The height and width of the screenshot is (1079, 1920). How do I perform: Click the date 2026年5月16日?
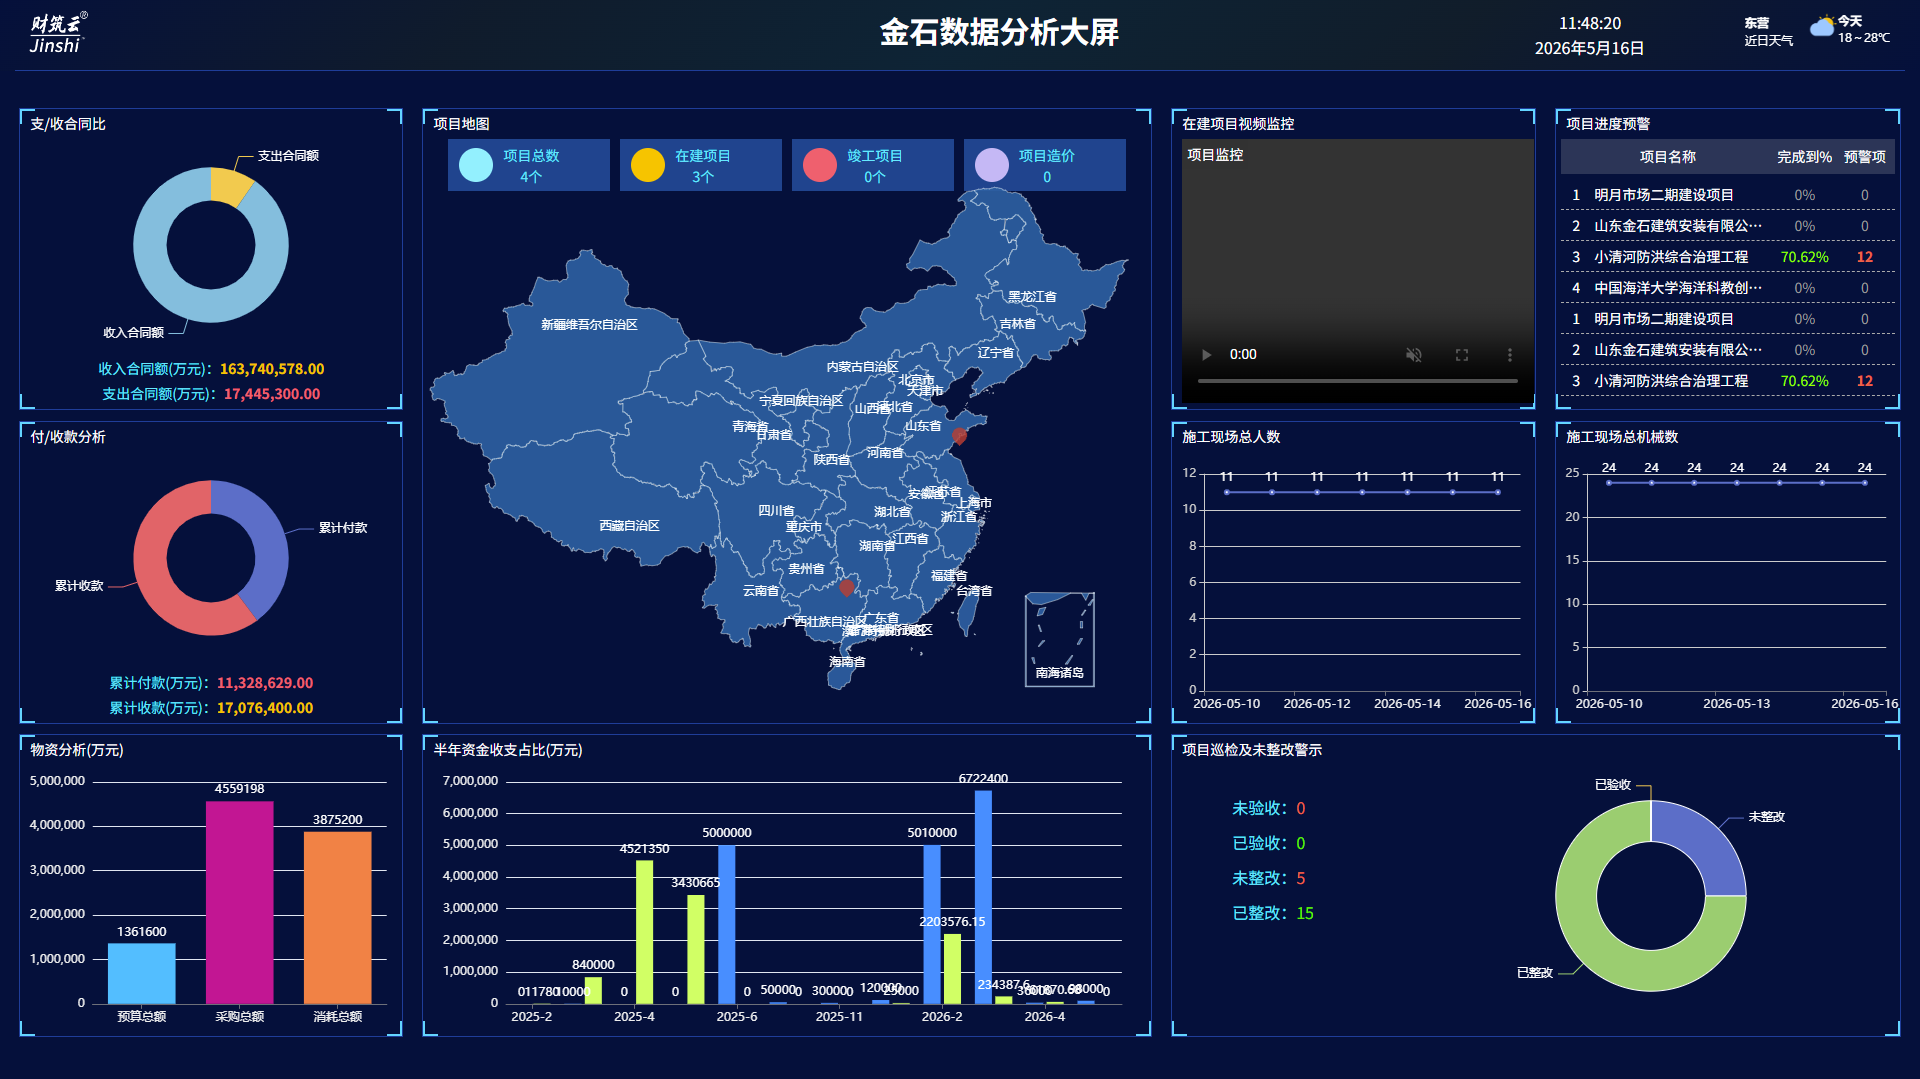pos(1590,48)
